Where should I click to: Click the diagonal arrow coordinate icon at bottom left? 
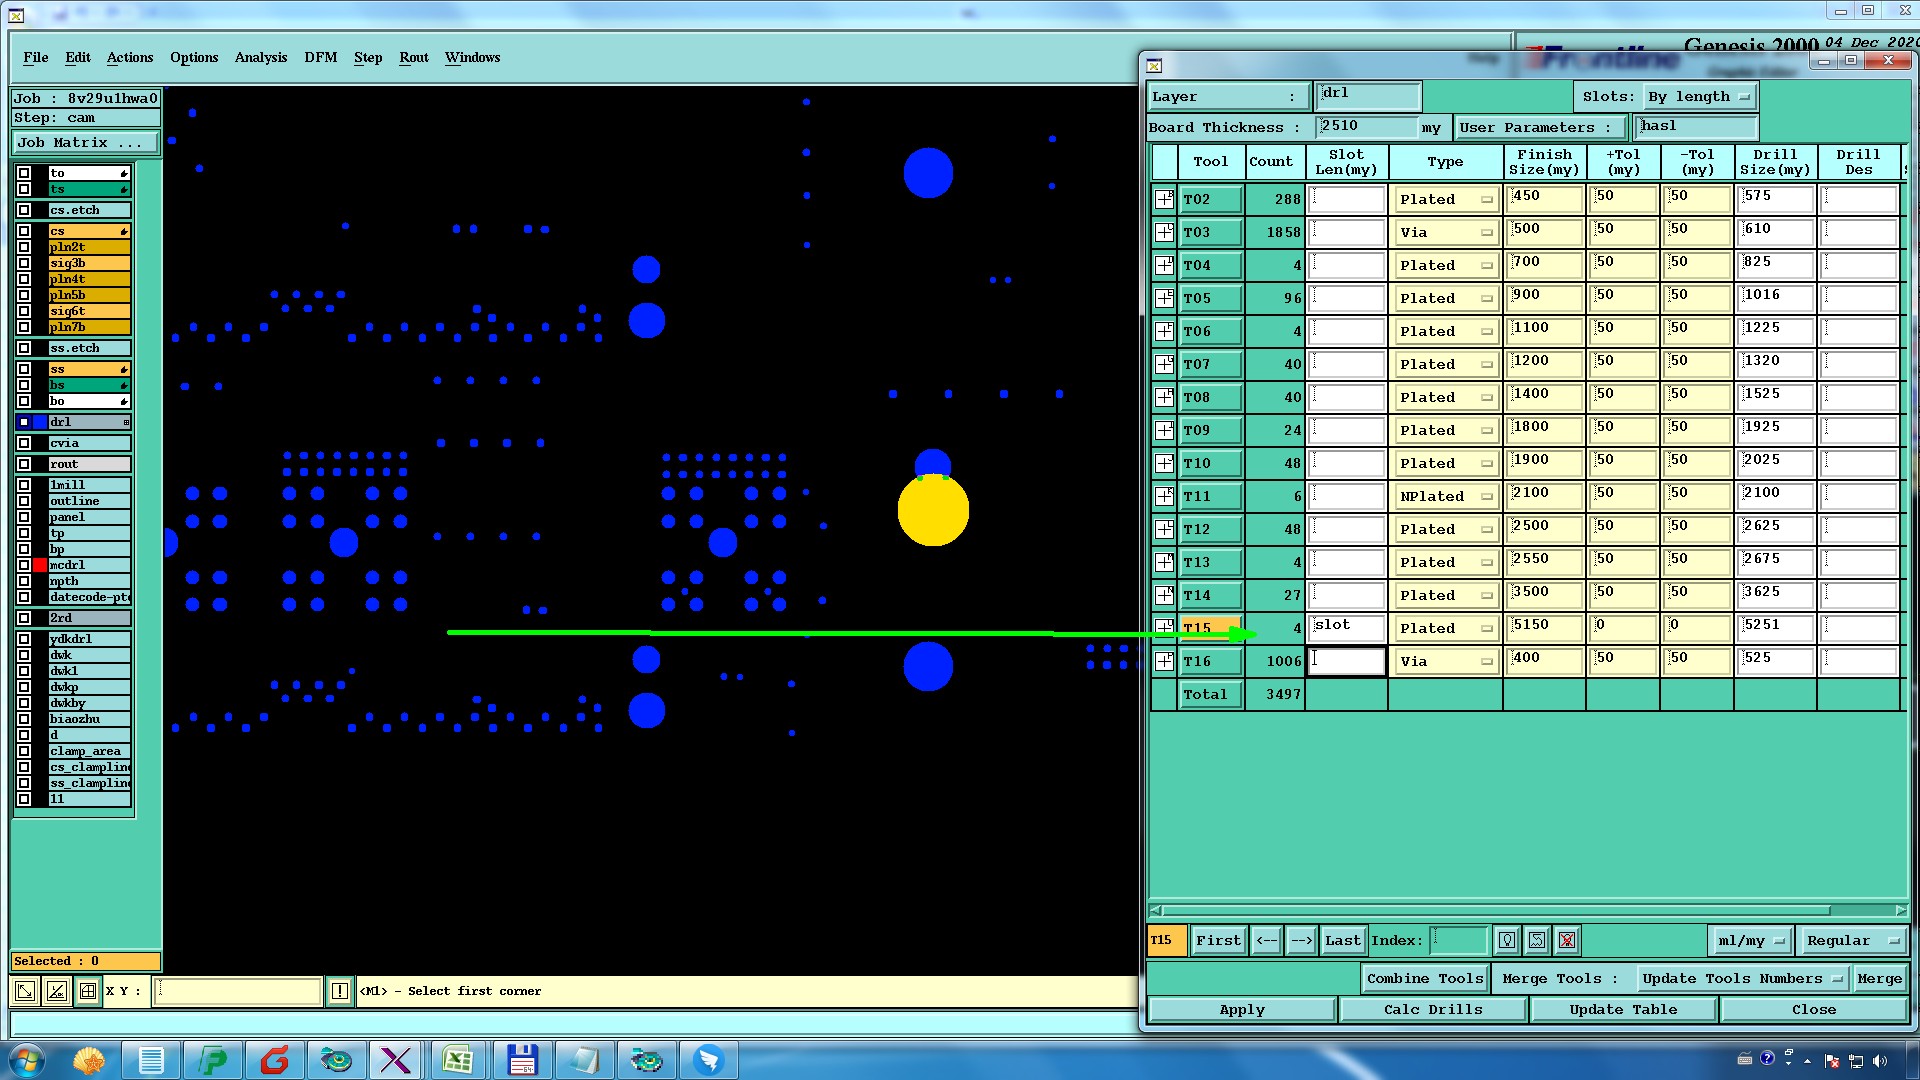[x=25, y=991]
